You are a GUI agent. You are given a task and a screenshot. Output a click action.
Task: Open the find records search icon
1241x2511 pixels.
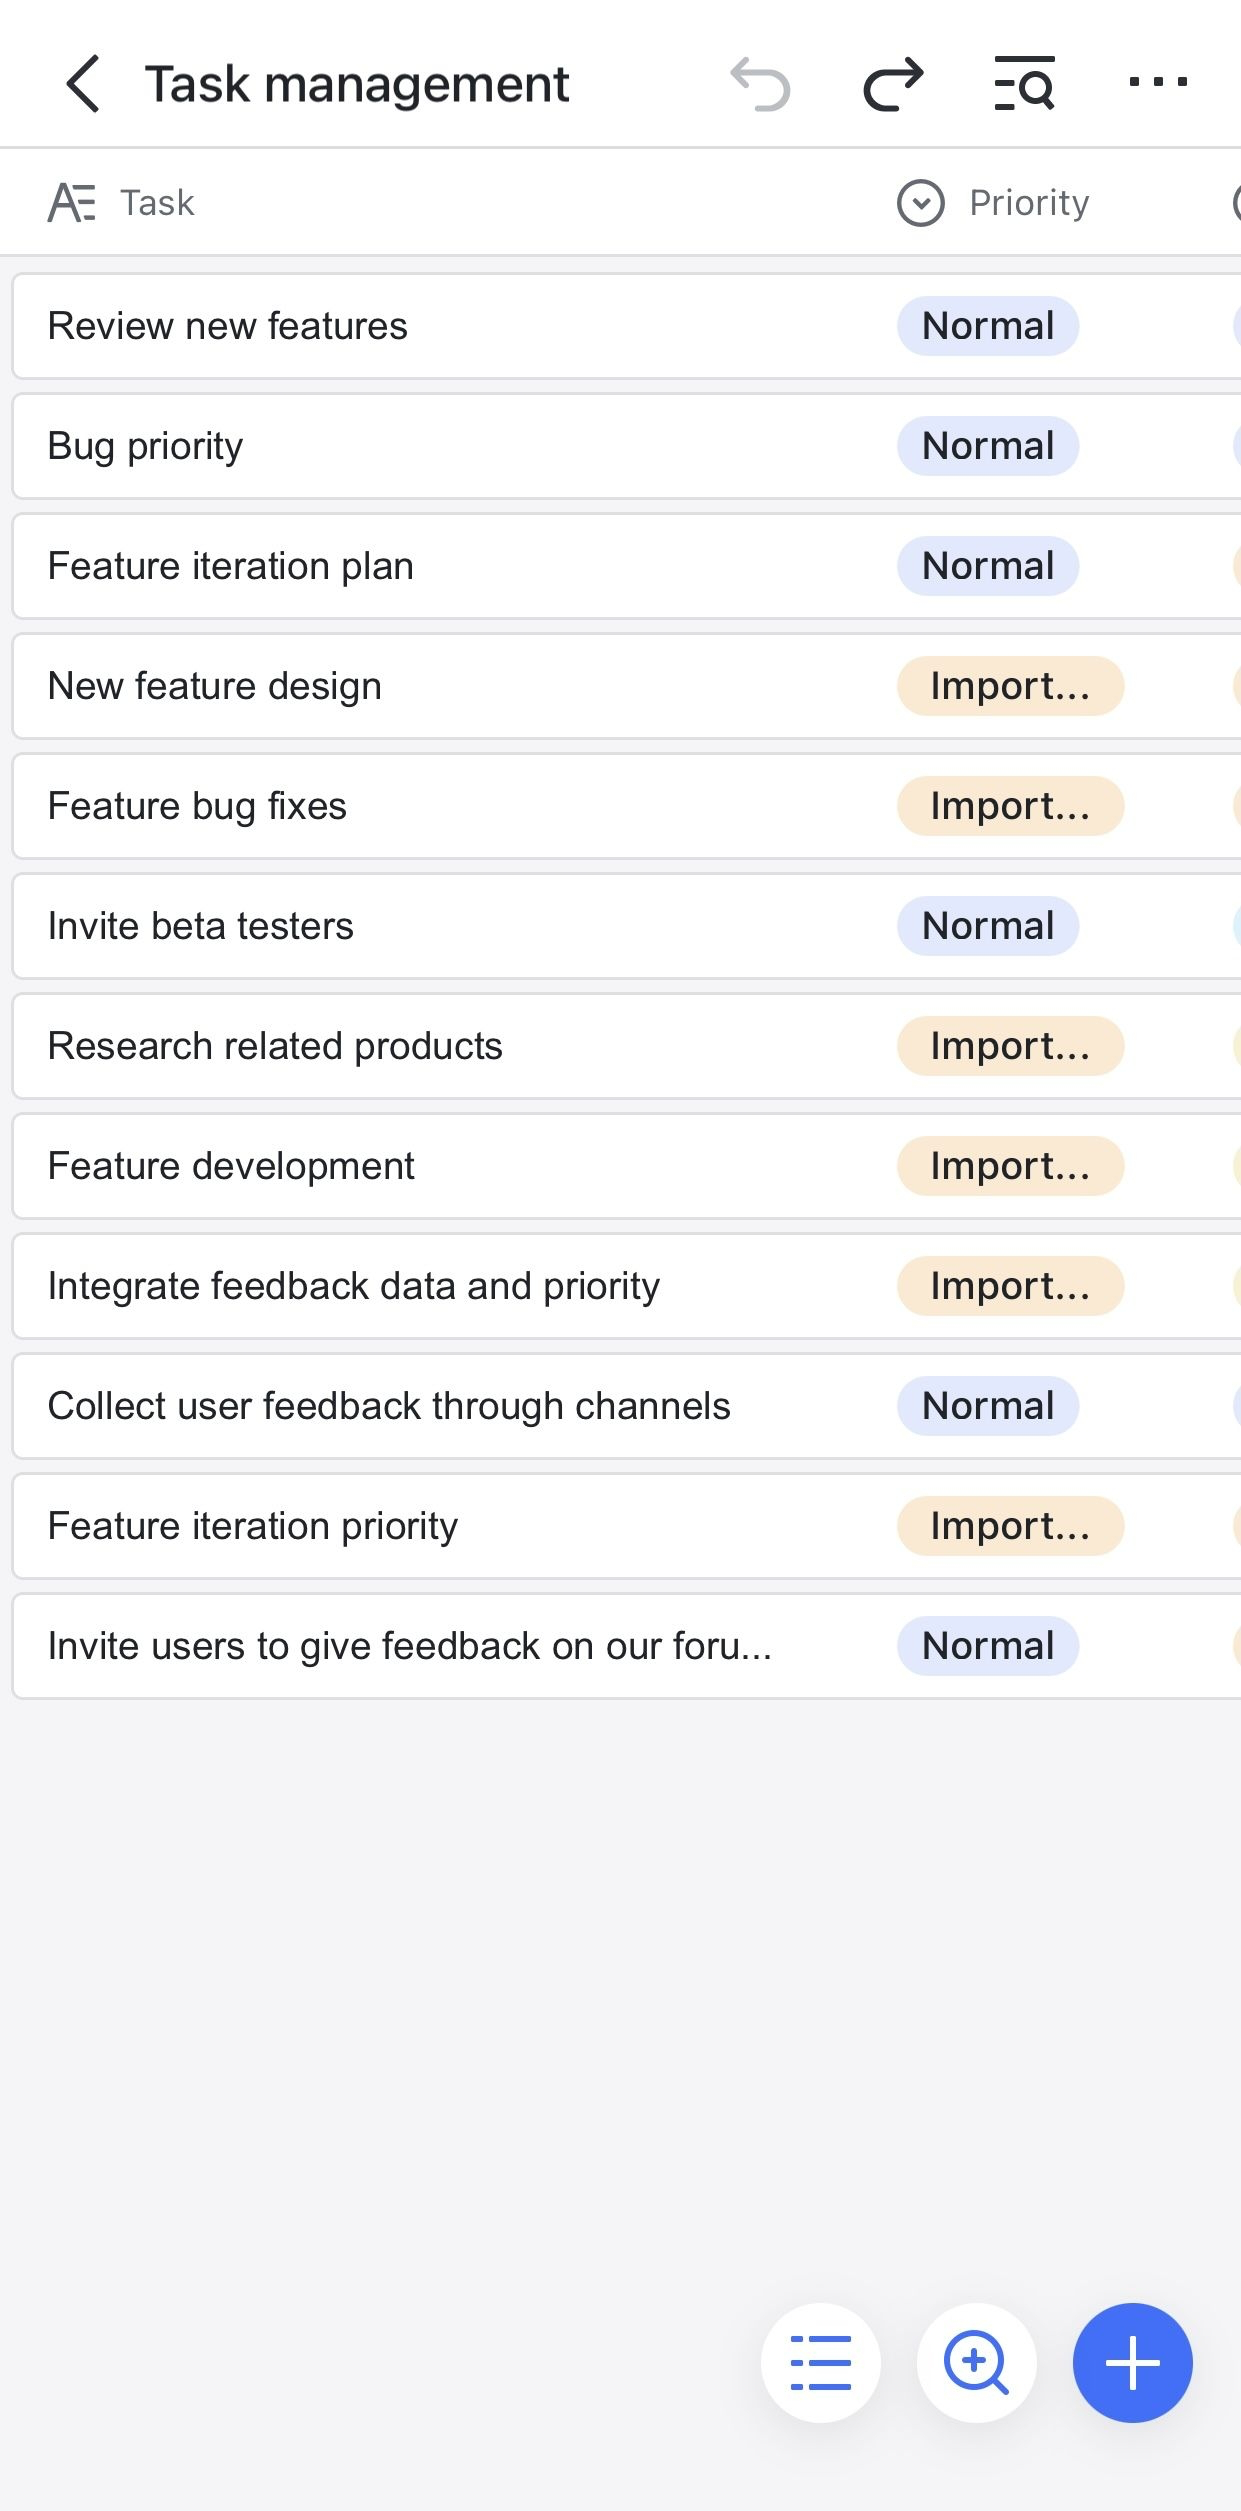click(1024, 84)
